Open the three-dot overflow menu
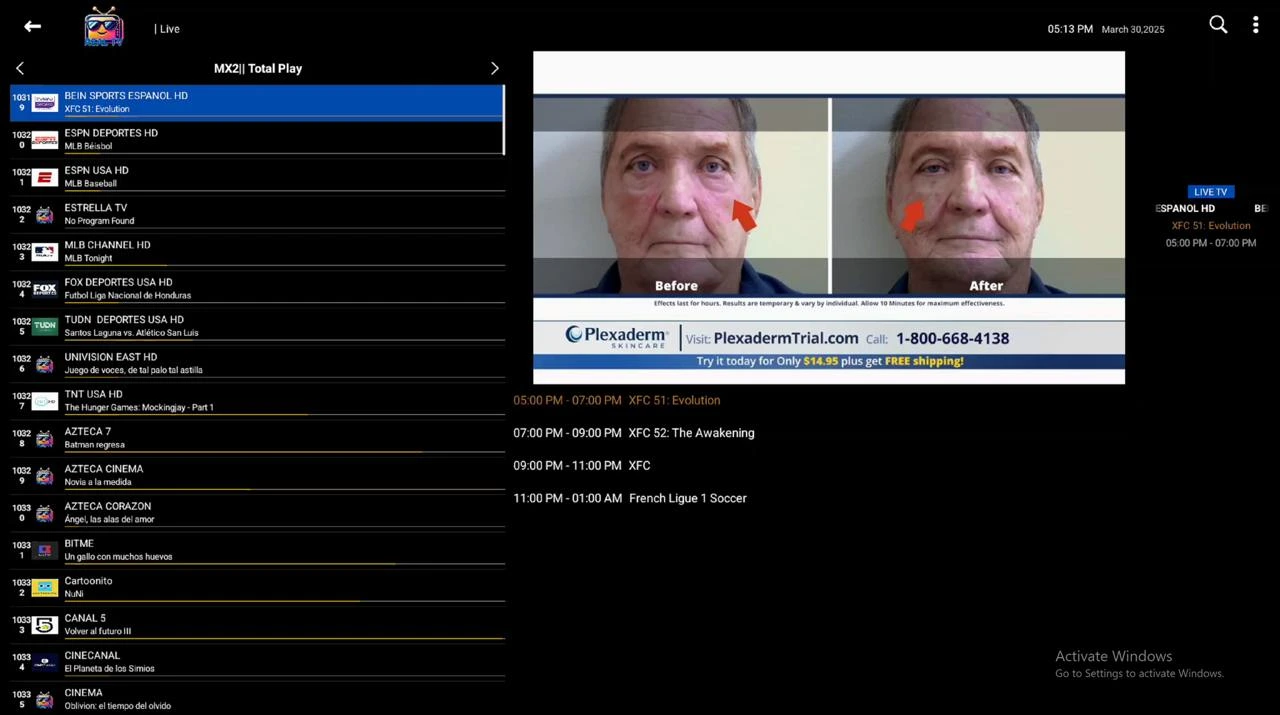The width and height of the screenshot is (1280, 715). pos(1255,25)
